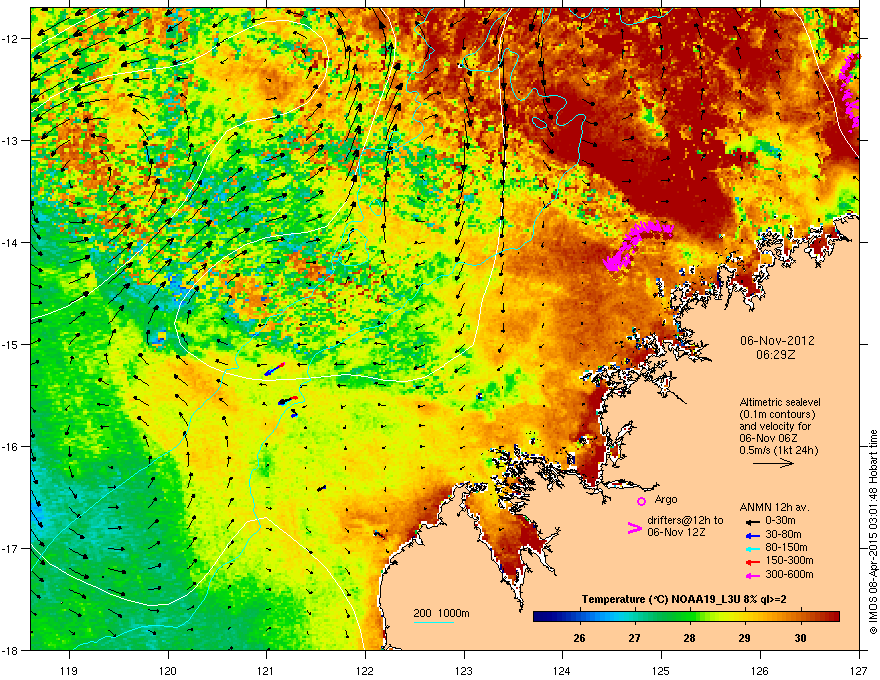Click the Temperature NOAA19_L3U colorbar title
The width and height of the screenshot is (880, 680).
tap(684, 600)
